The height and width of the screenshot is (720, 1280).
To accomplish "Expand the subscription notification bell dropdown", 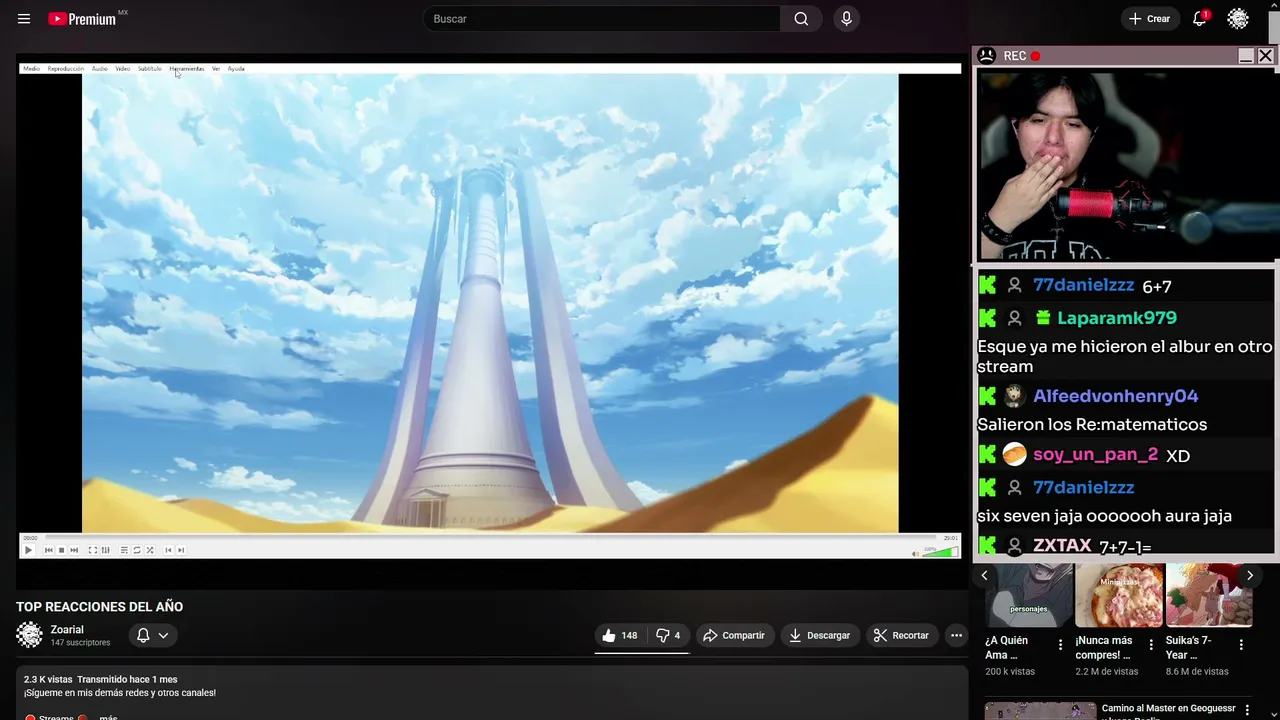I will (x=153, y=635).
